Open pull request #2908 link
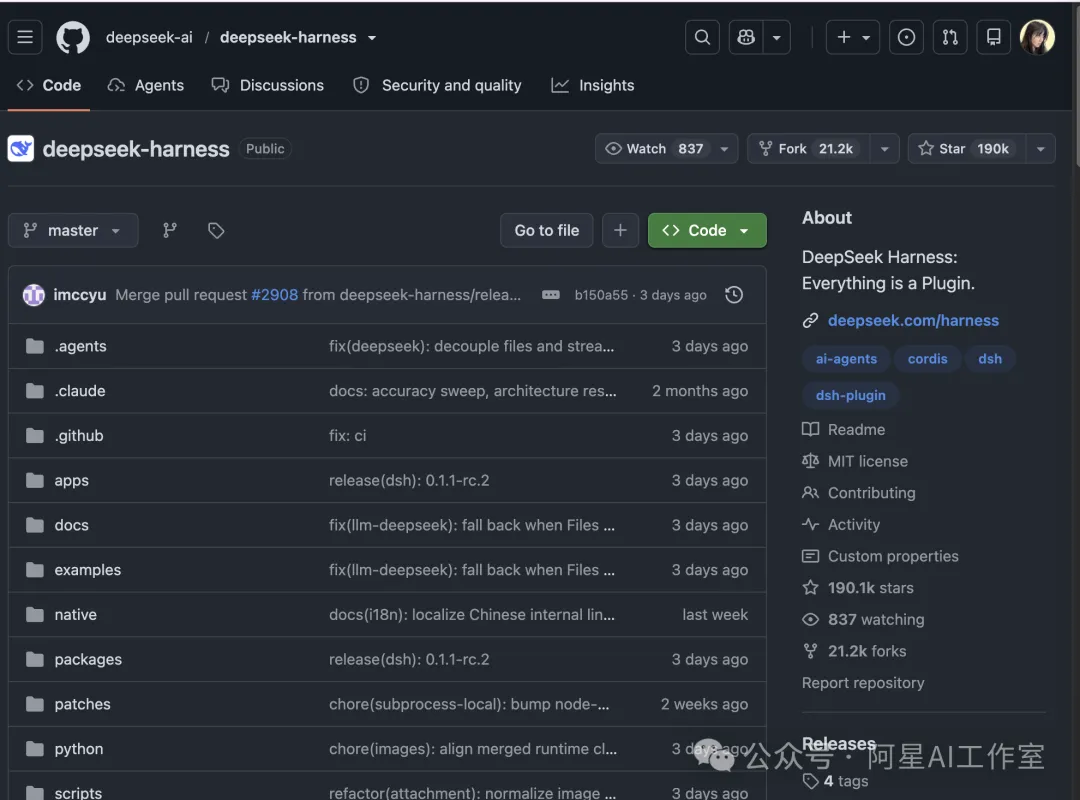 pos(275,295)
